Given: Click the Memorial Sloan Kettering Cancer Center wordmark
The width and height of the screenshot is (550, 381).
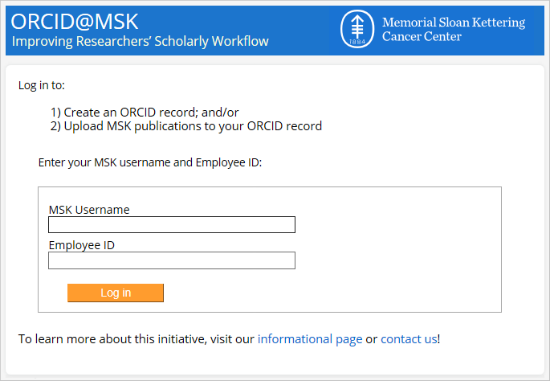Looking at the screenshot, I should pyautogui.click(x=454, y=29).
